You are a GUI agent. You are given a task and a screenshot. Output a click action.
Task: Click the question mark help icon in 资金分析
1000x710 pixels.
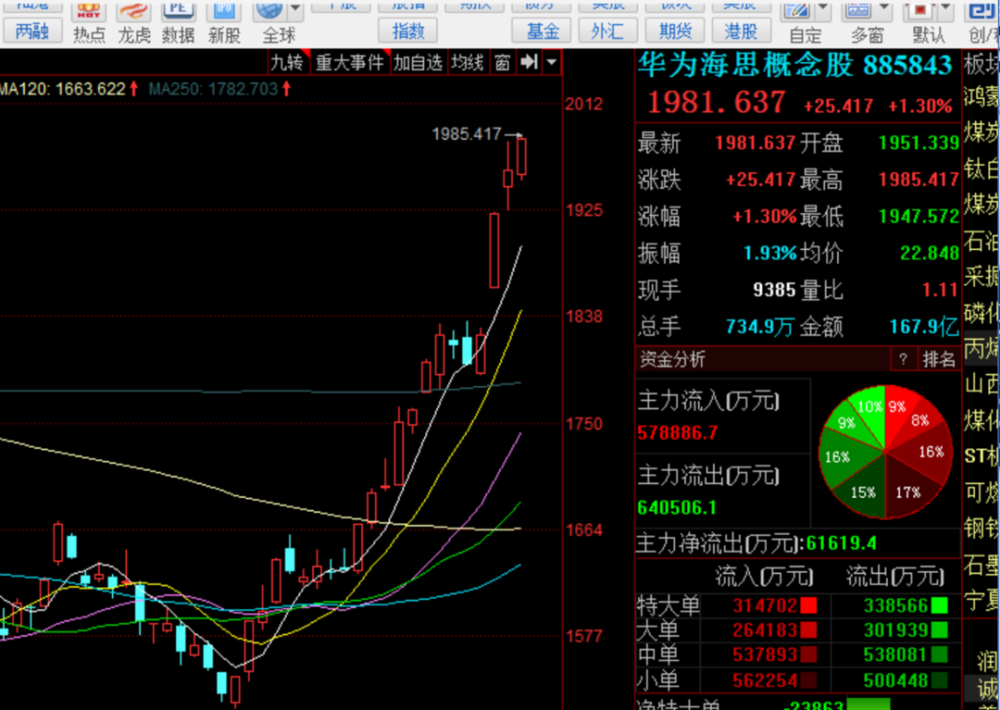tap(902, 360)
